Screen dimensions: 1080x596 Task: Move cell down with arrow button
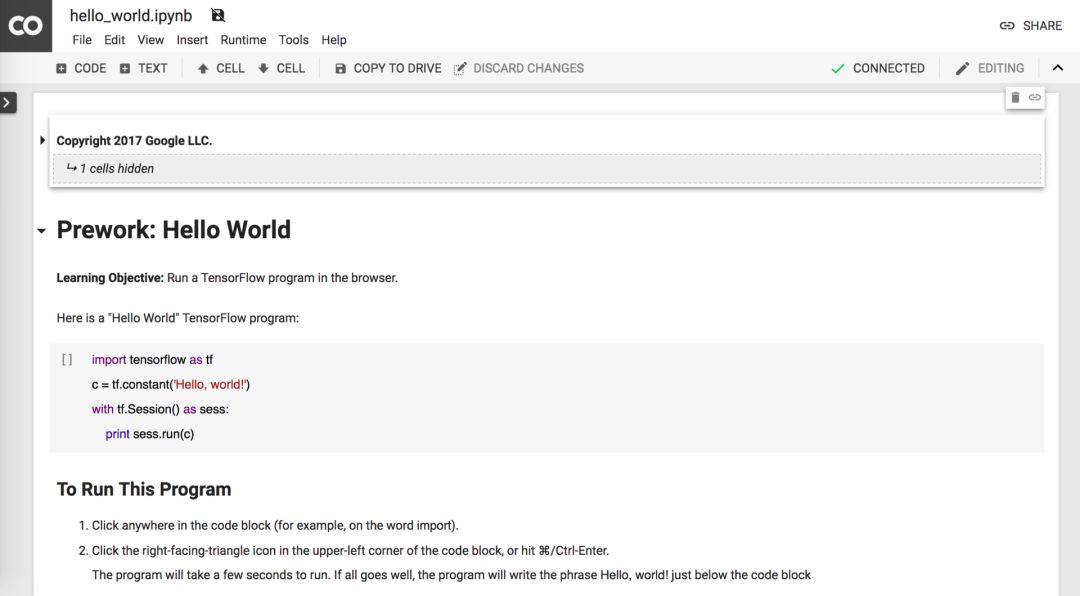281,68
